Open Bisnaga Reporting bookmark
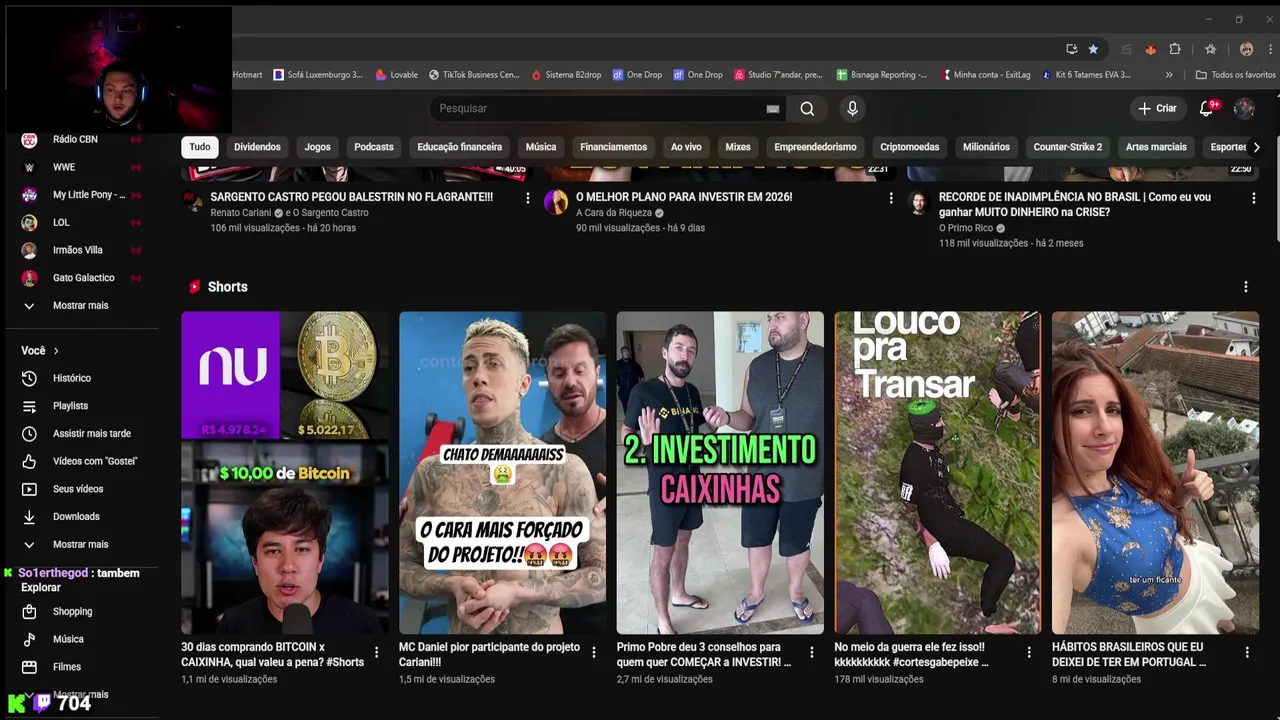 pos(881,75)
